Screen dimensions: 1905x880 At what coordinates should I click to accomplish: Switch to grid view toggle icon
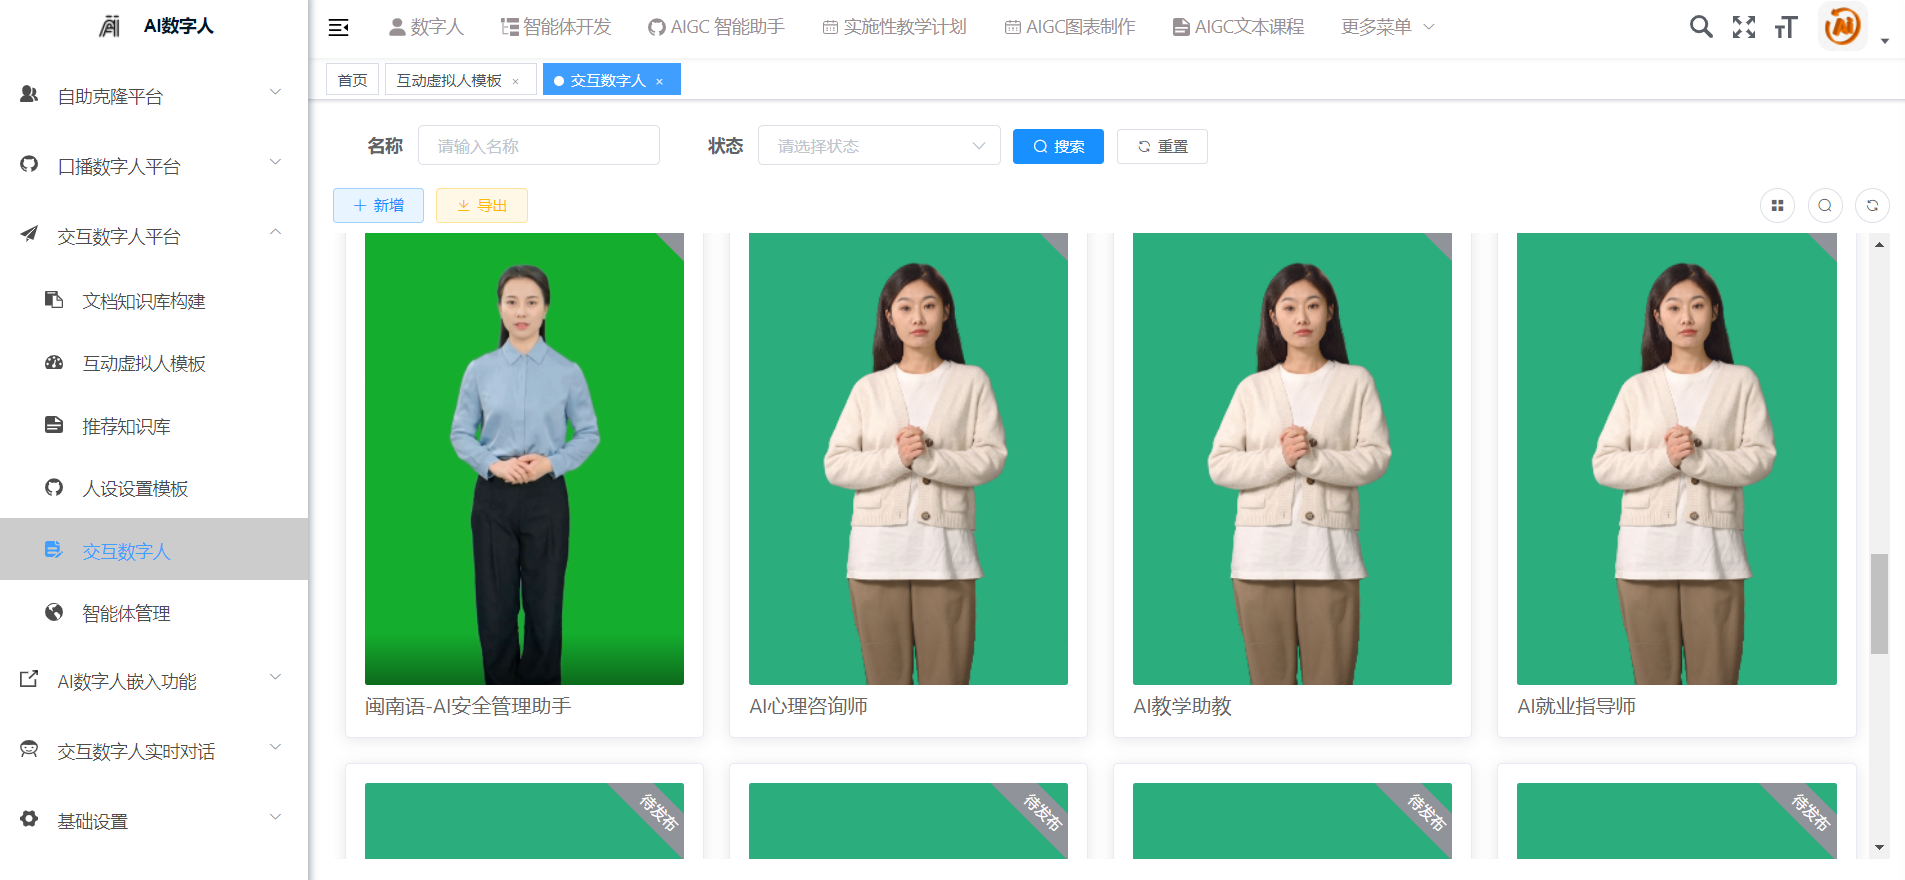coord(1777,205)
